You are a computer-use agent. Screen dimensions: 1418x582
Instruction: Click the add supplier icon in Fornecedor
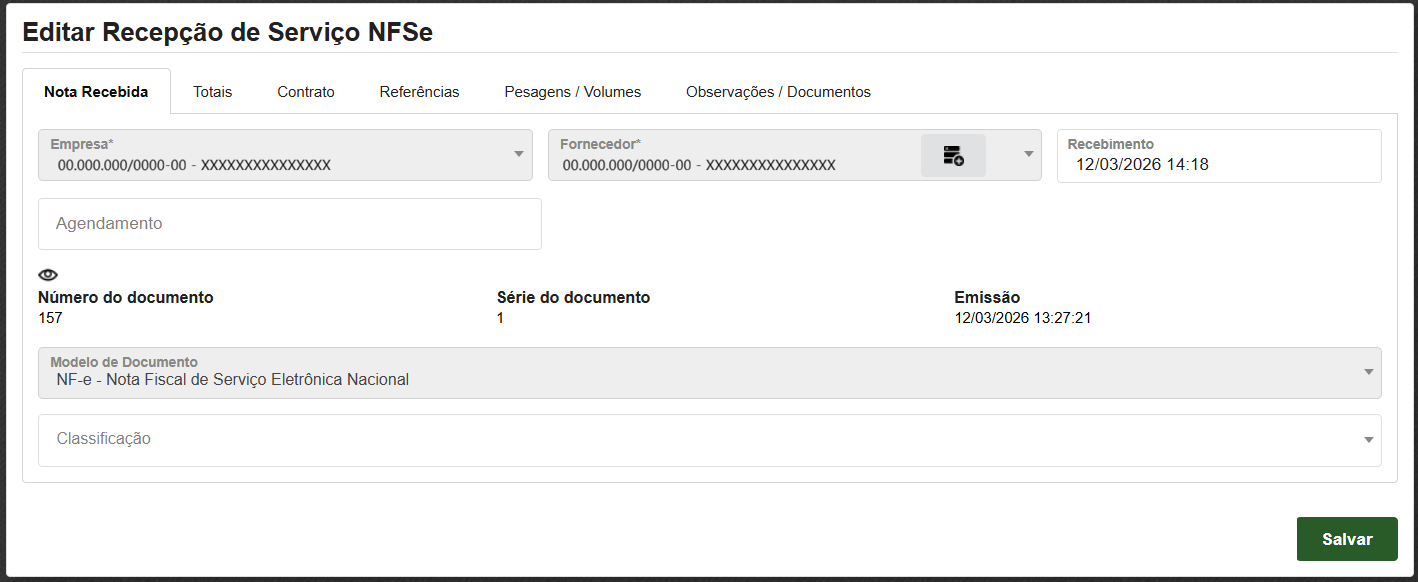(953, 156)
